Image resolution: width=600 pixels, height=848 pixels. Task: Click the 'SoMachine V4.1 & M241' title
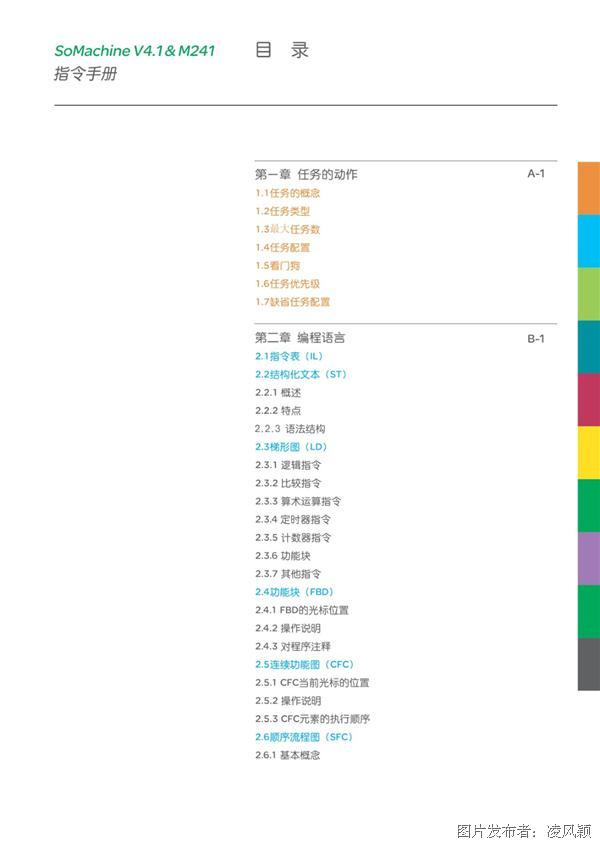[135, 51]
